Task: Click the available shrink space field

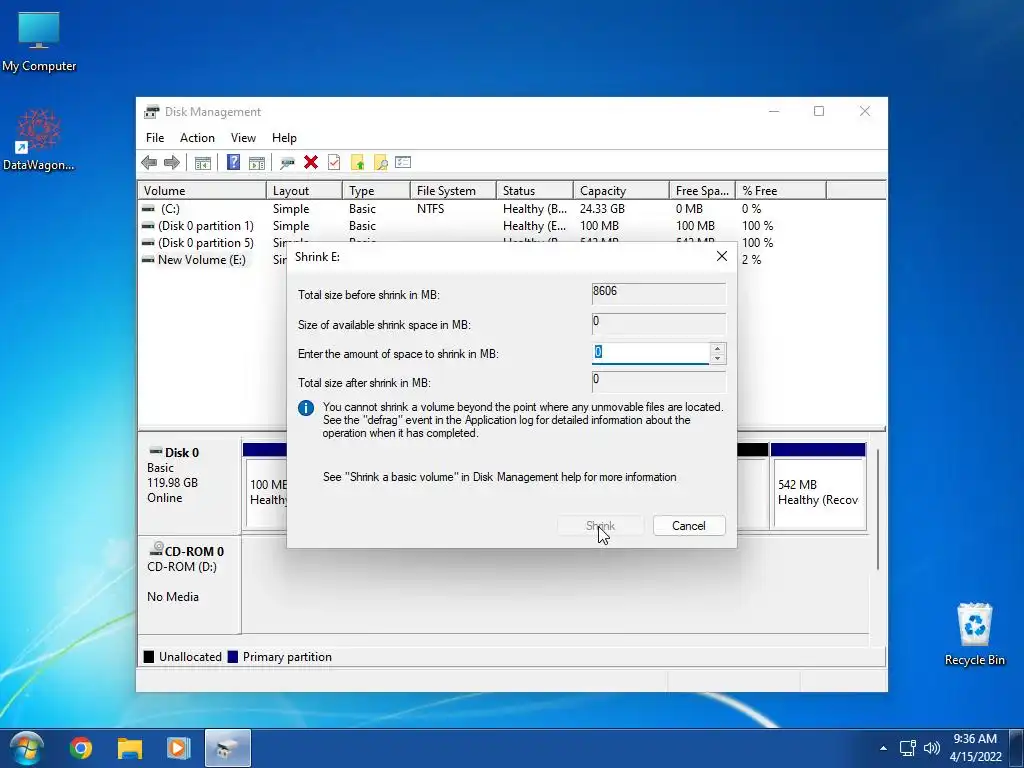Action: (658, 323)
